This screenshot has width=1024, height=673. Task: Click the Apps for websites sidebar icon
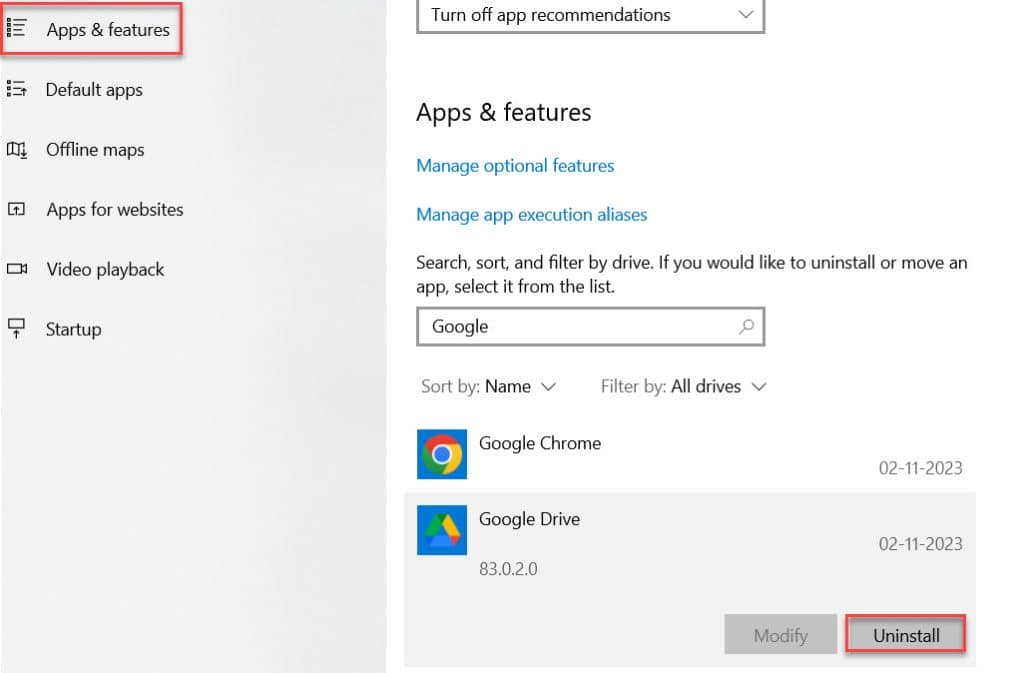click(x=16, y=209)
